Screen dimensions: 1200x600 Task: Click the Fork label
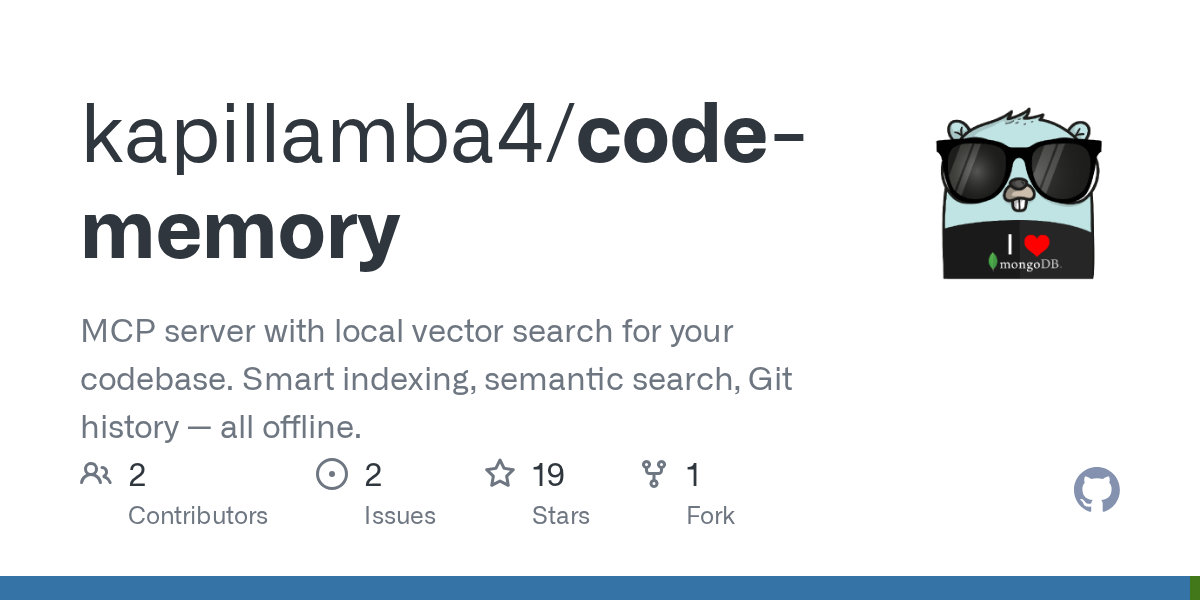pyautogui.click(x=710, y=516)
